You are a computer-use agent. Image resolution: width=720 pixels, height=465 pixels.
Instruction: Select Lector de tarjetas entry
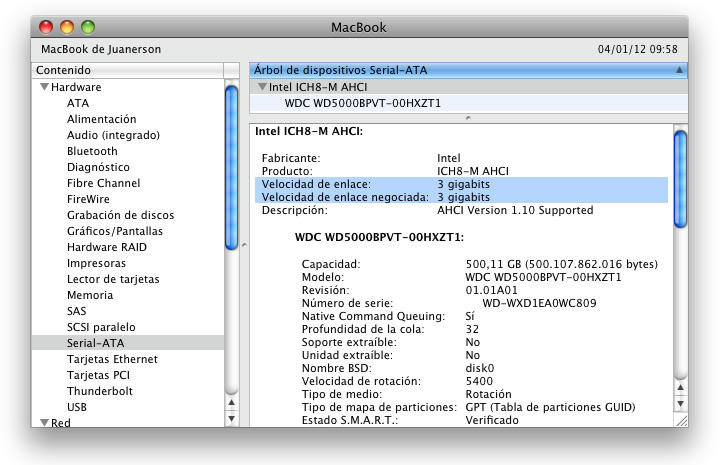click(x=113, y=279)
